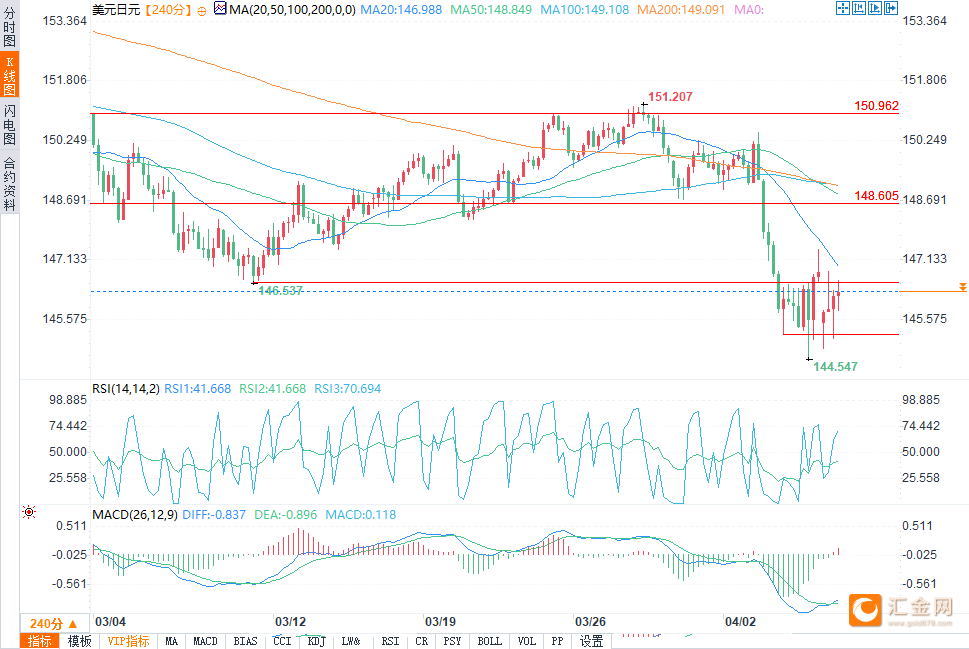Click the orange circle beside 240分

(x=202, y=11)
